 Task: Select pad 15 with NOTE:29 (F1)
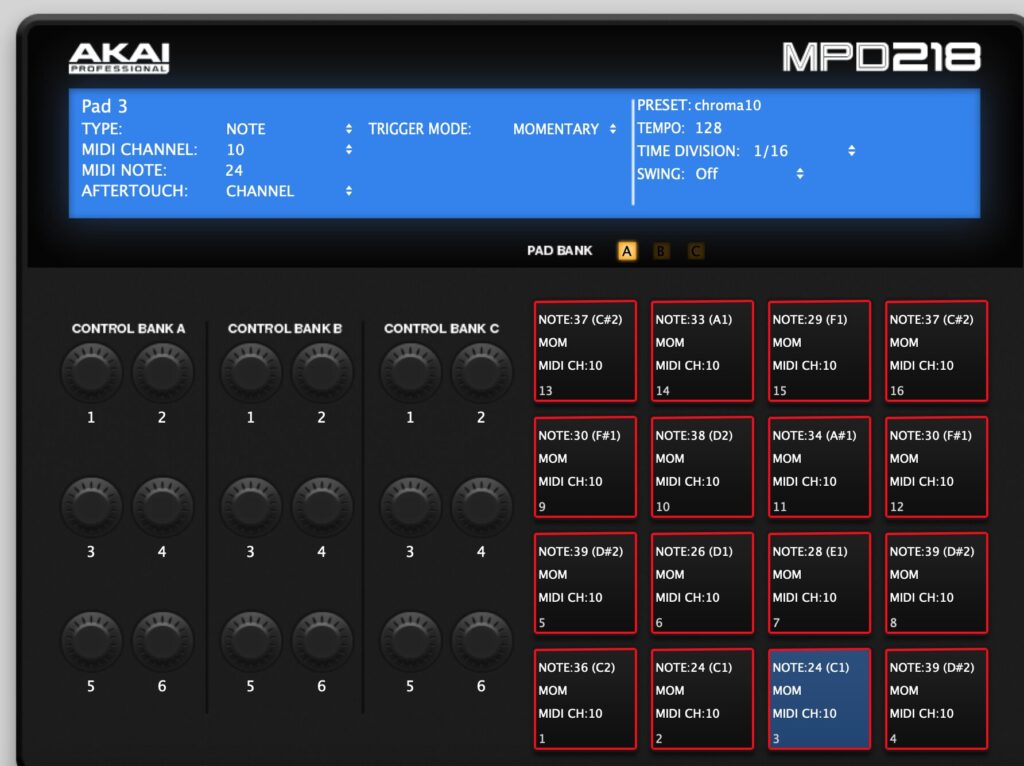pyautogui.click(x=819, y=351)
